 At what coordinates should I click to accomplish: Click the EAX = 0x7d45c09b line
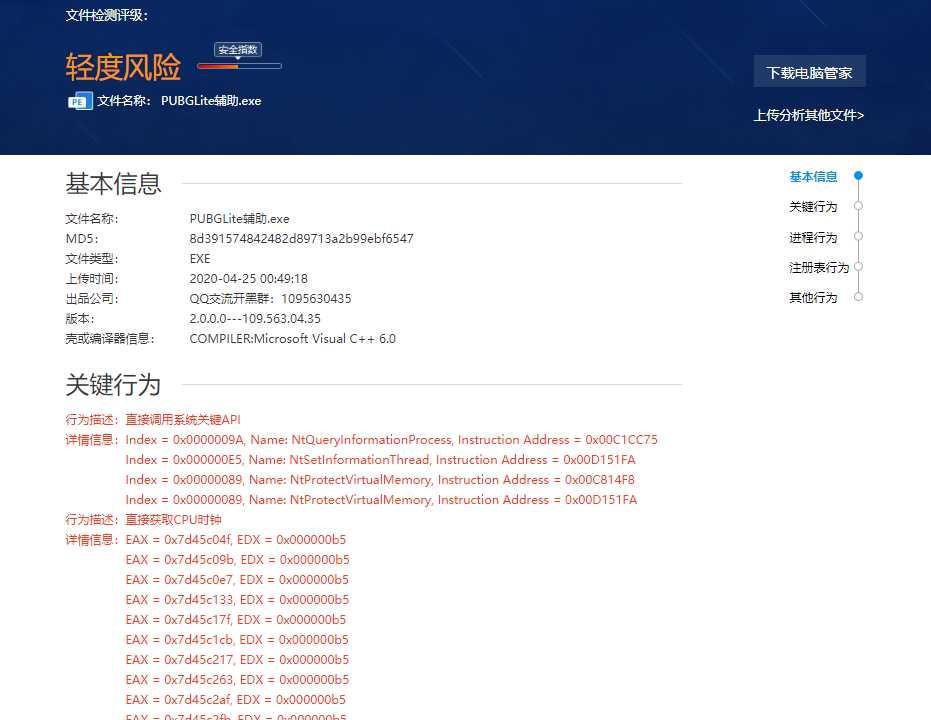tap(238, 560)
